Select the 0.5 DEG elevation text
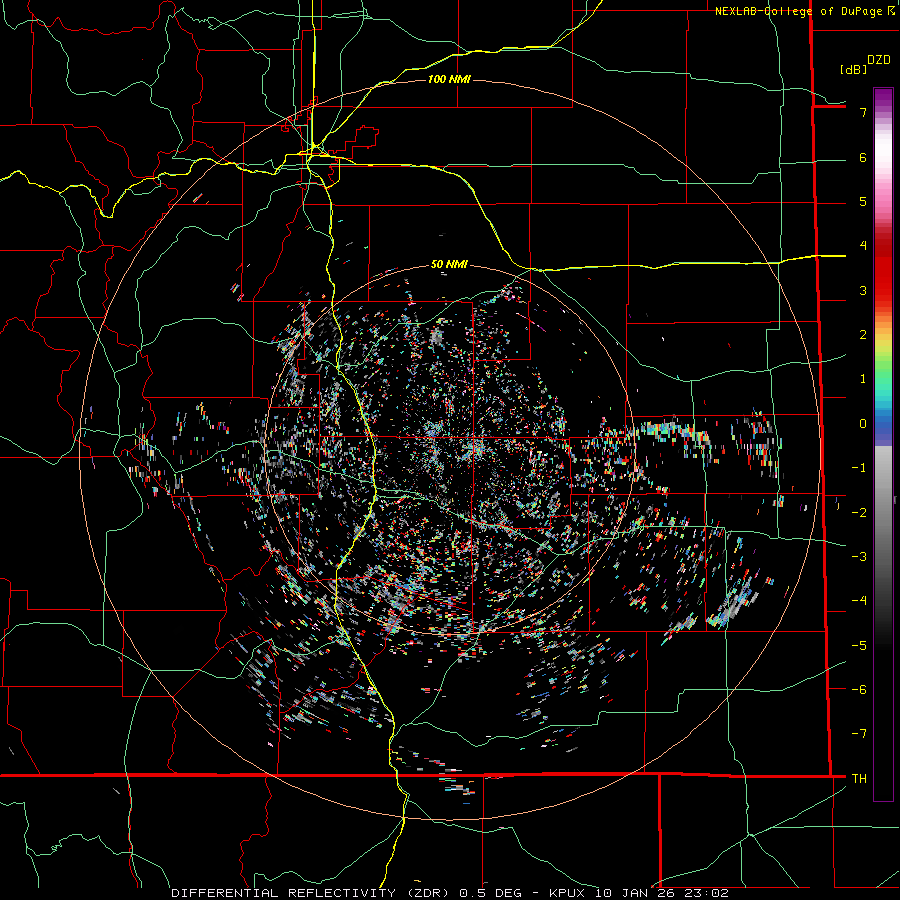Image resolution: width=900 pixels, height=900 pixels. coord(490,893)
